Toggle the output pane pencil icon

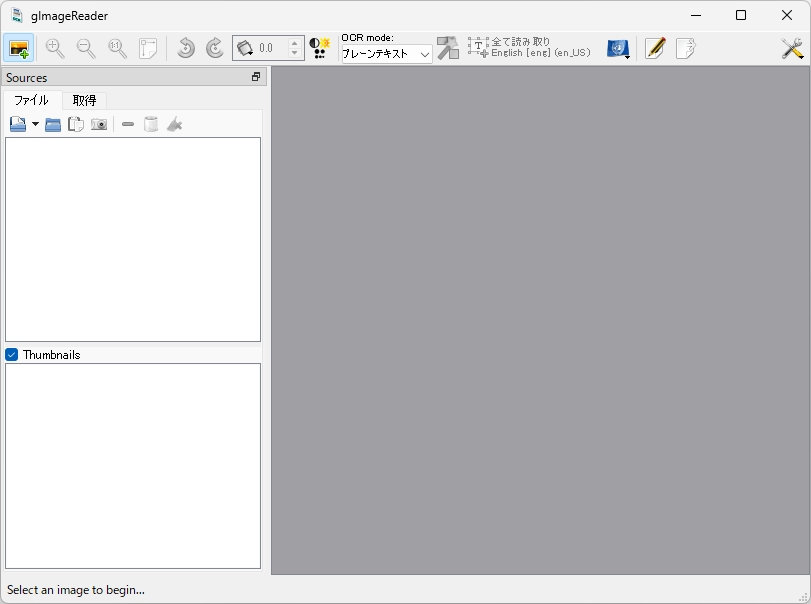[x=655, y=49]
